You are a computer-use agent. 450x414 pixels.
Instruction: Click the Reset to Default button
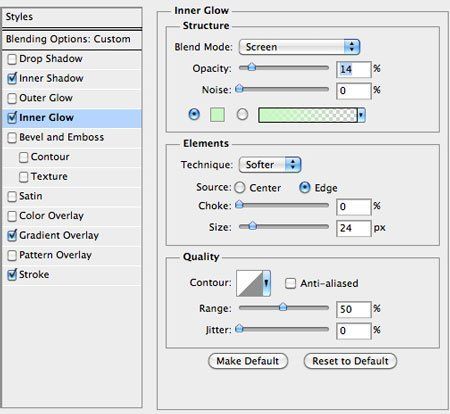point(350,361)
